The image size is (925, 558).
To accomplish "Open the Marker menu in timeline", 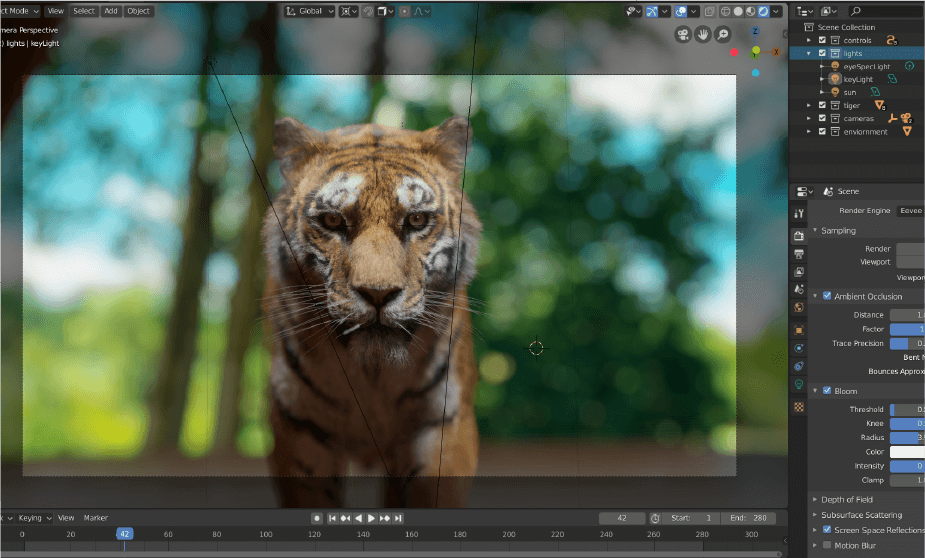I will tap(96, 518).
